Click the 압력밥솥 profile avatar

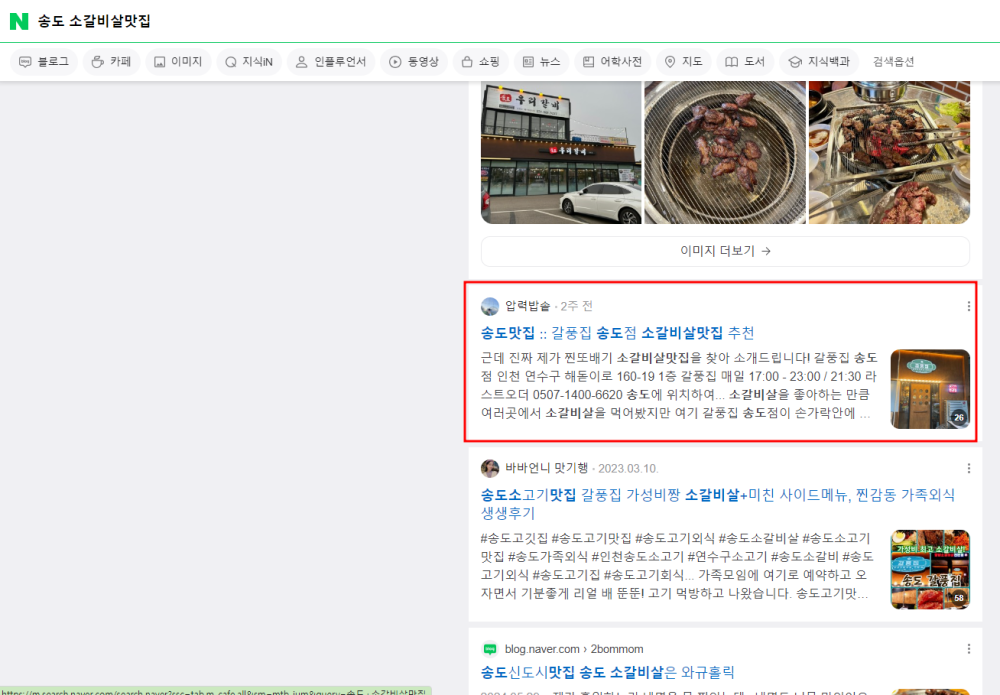[490, 306]
